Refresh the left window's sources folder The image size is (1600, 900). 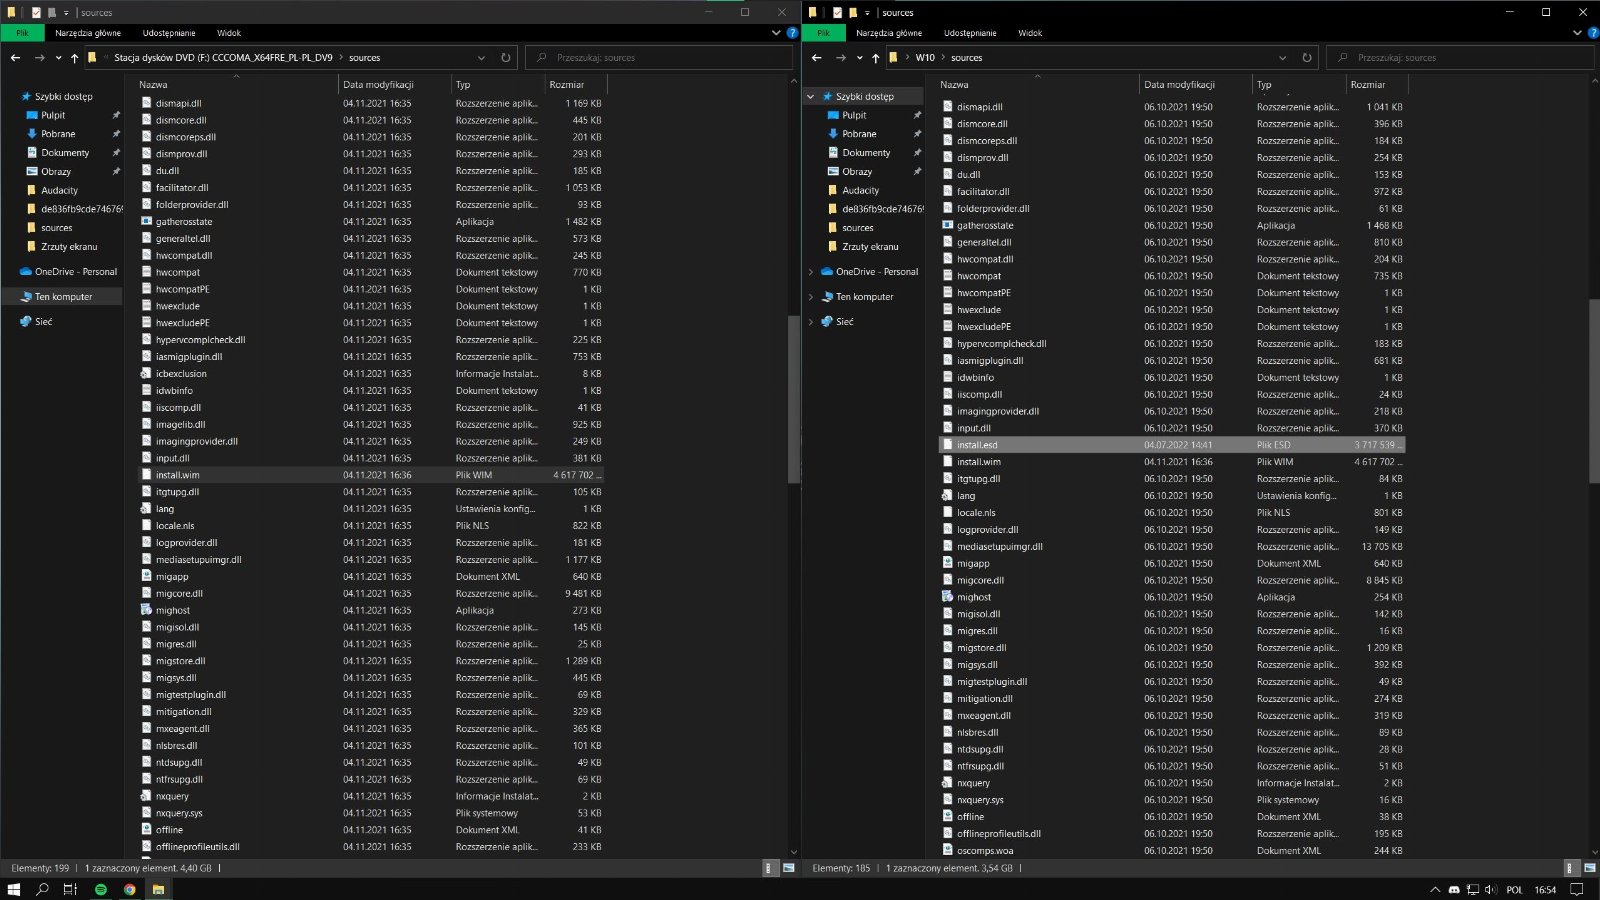[x=505, y=58]
